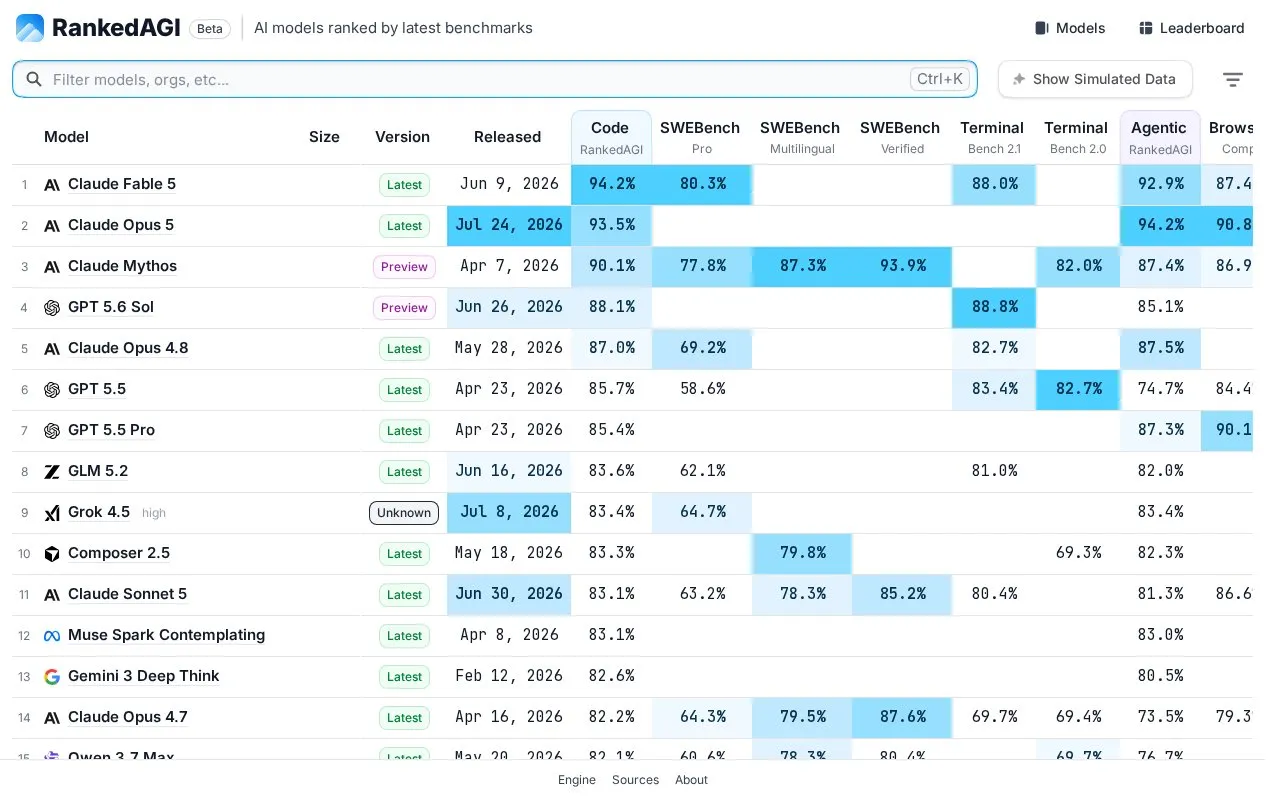The width and height of the screenshot is (1280, 800).
Task: Click the Anthropic icon beside Claude Fable 5
Action: [x=52, y=184]
